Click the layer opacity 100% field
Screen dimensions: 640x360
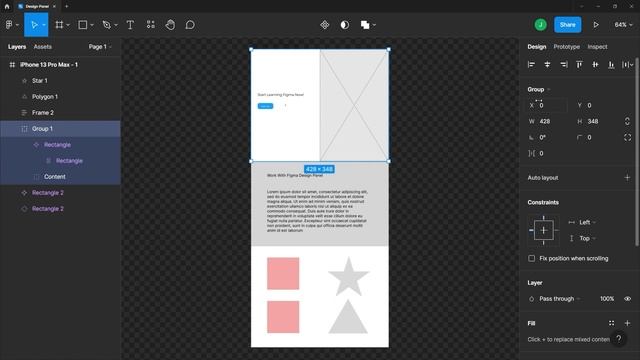click(607, 299)
